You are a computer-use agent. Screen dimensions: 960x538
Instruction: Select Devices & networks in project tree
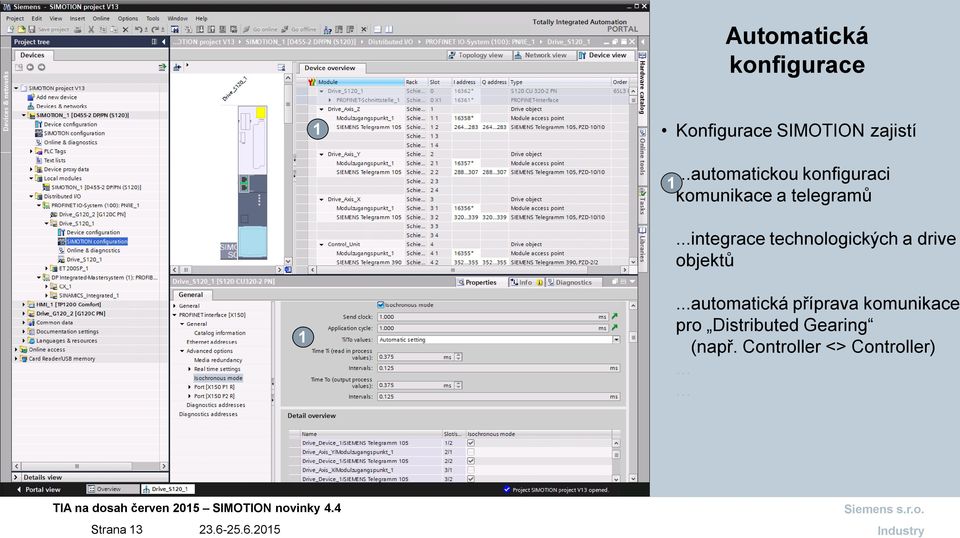coord(61,106)
